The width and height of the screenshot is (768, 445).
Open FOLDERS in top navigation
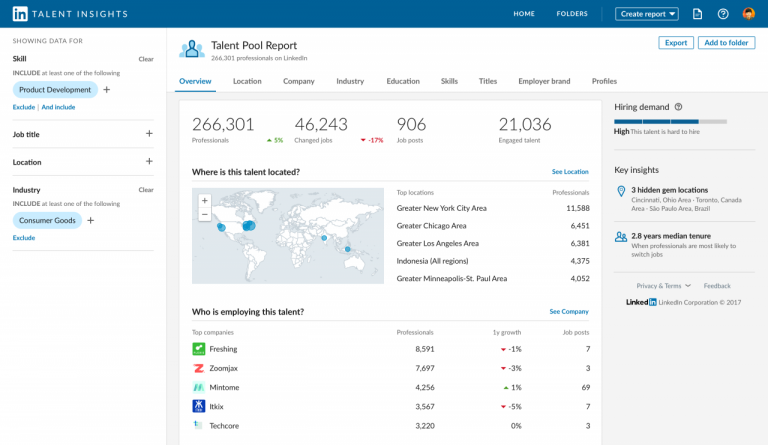coord(572,14)
